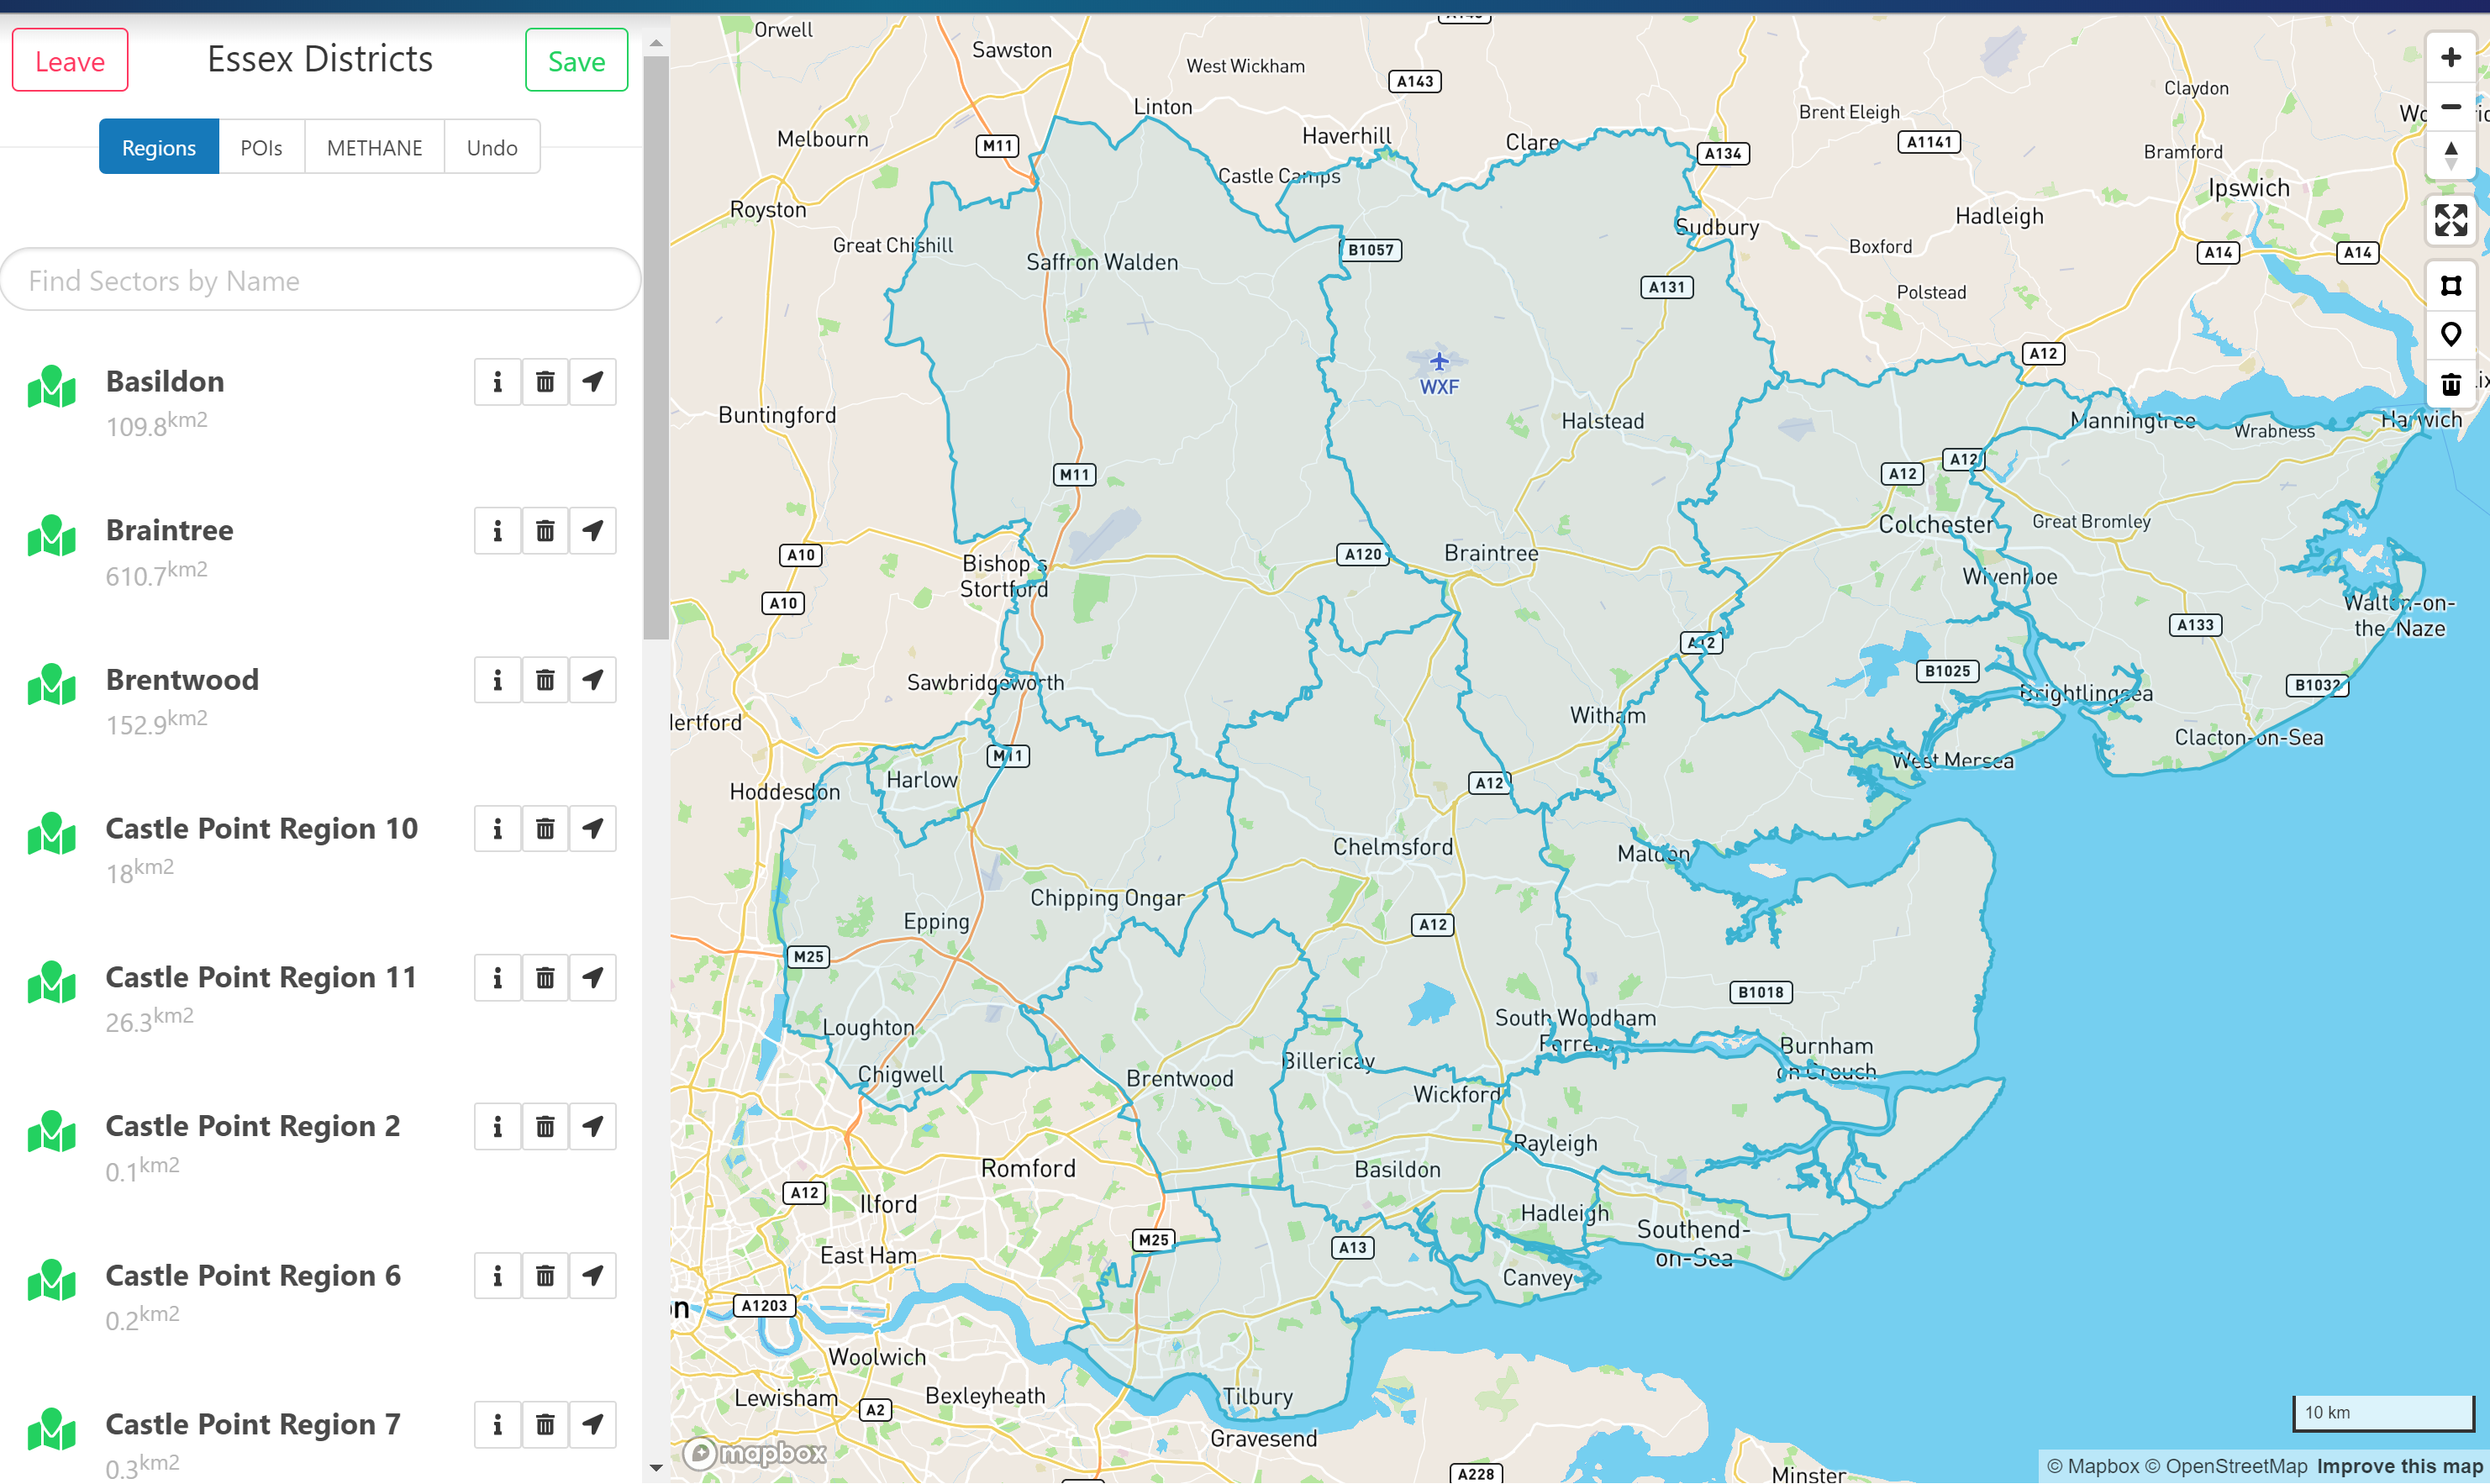The width and height of the screenshot is (2490, 1484).
Task: Click the sidebar scroll down arrow
Action: tap(656, 1468)
